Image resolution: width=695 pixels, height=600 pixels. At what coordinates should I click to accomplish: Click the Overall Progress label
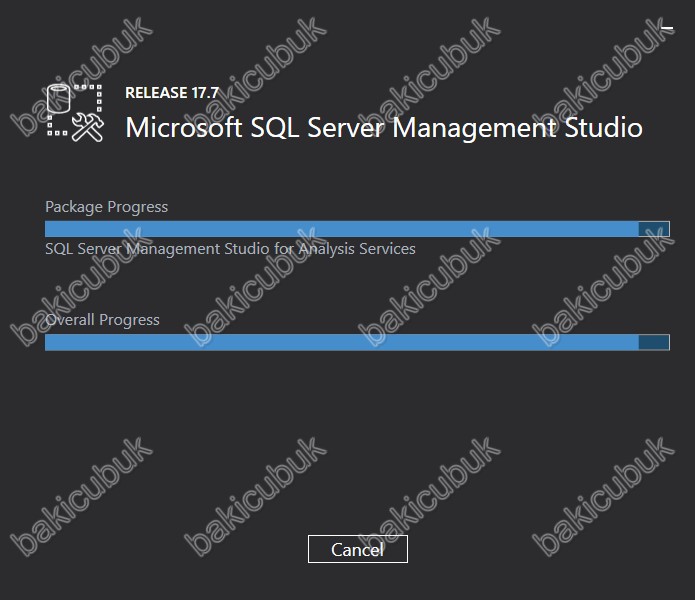pyautogui.click(x=102, y=319)
